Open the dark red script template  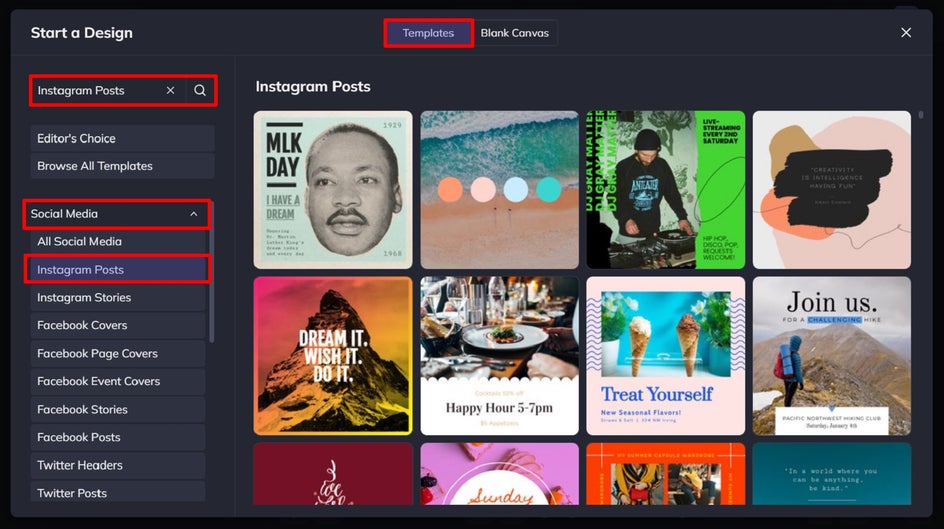pyautogui.click(x=333, y=474)
